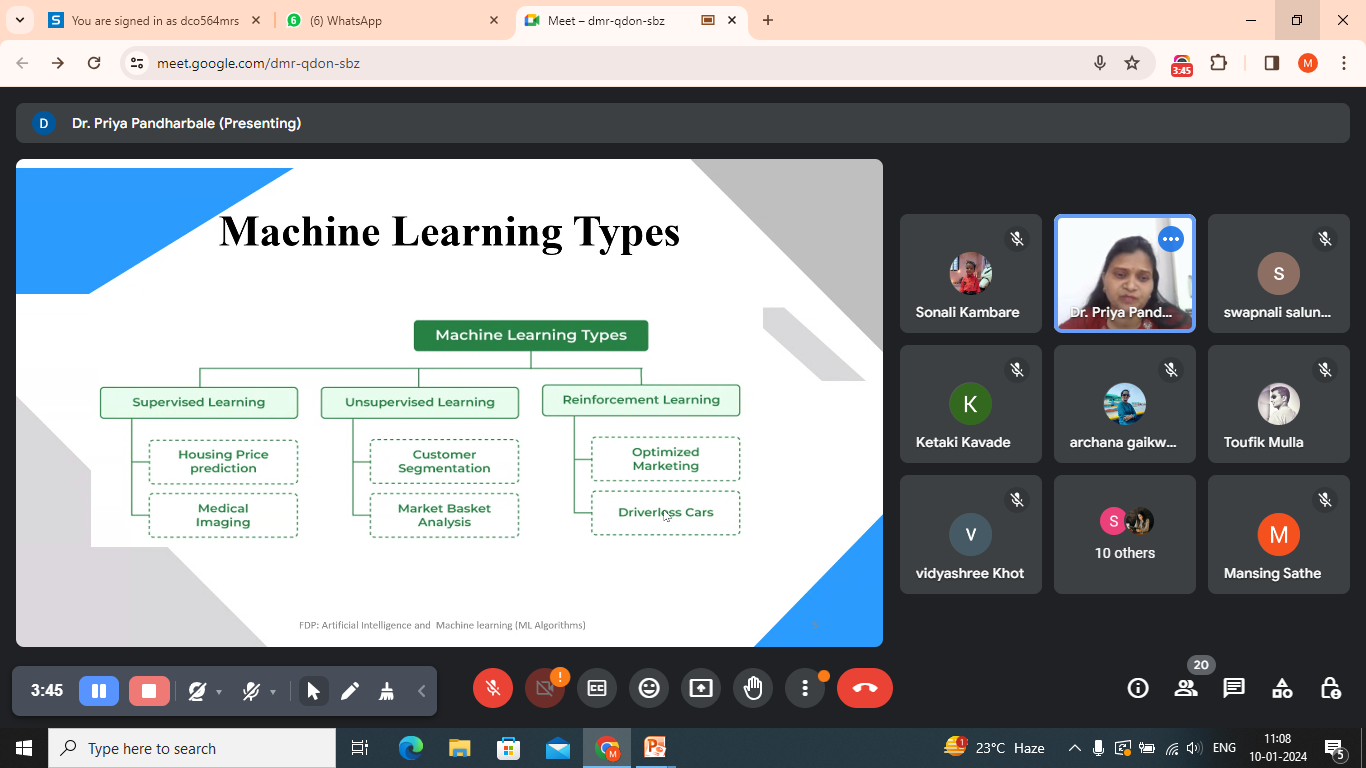Toggle the camera in Meet
Image resolution: width=1366 pixels, height=768 pixels.
coord(545,688)
